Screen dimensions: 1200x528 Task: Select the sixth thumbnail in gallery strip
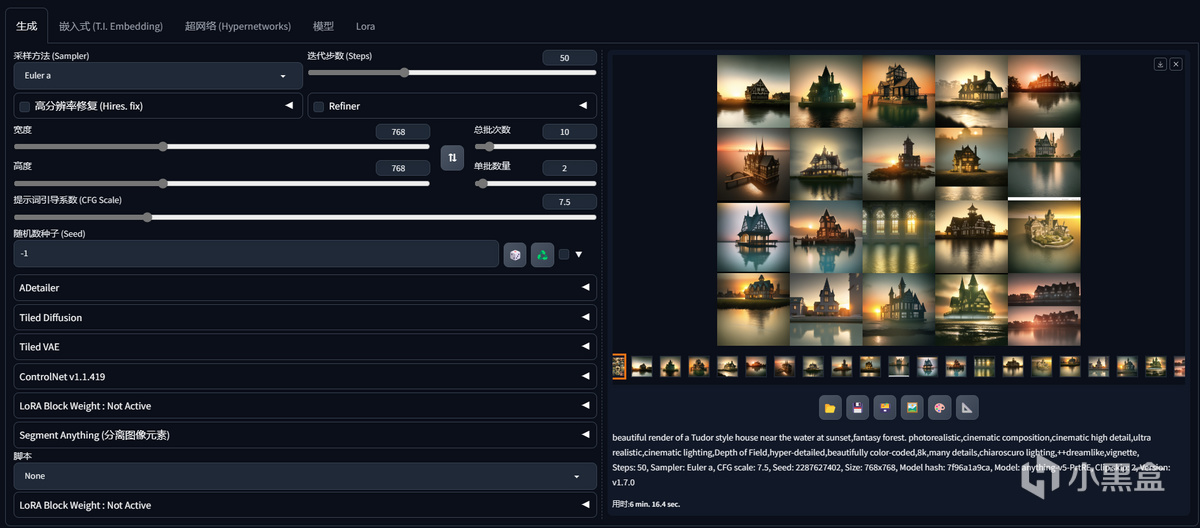756,367
